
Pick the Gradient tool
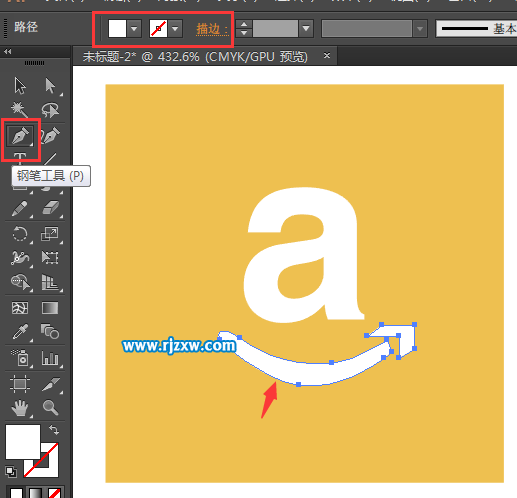click(x=50, y=308)
